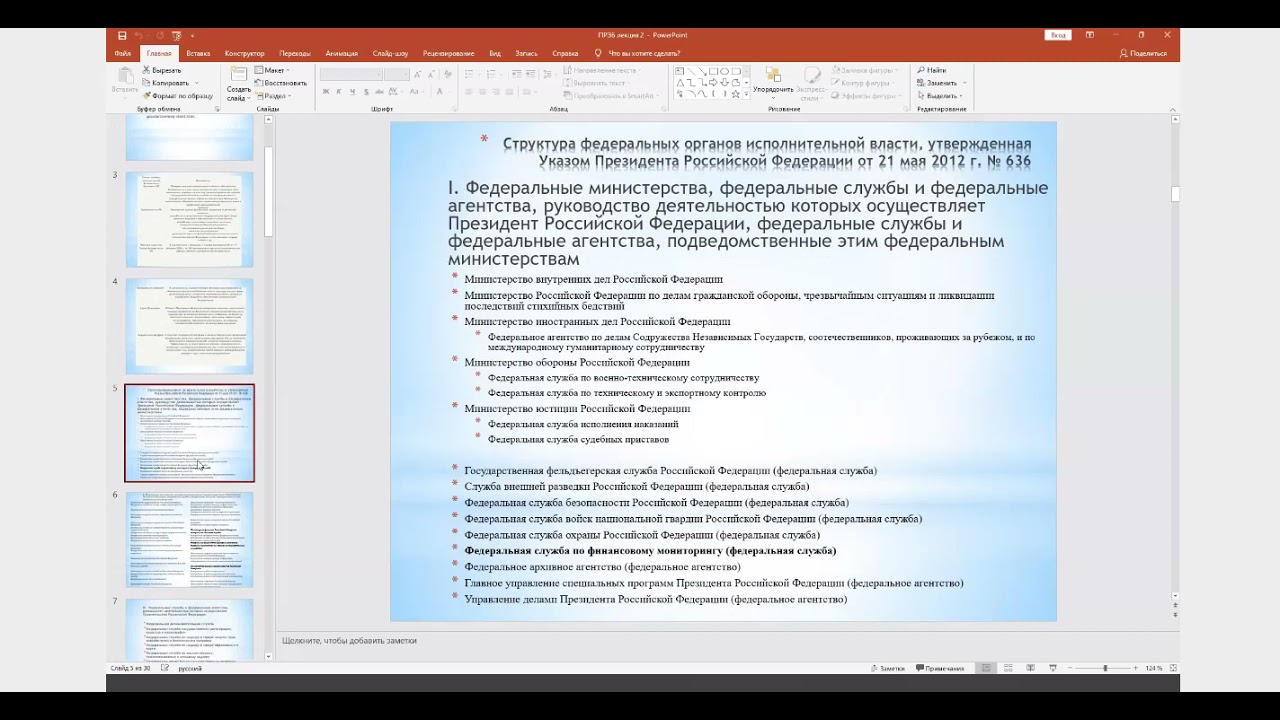Pick the triangle shape in shapes gallery
The width and height of the screenshot is (1280, 720).
pyautogui.click(x=680, y=82)
